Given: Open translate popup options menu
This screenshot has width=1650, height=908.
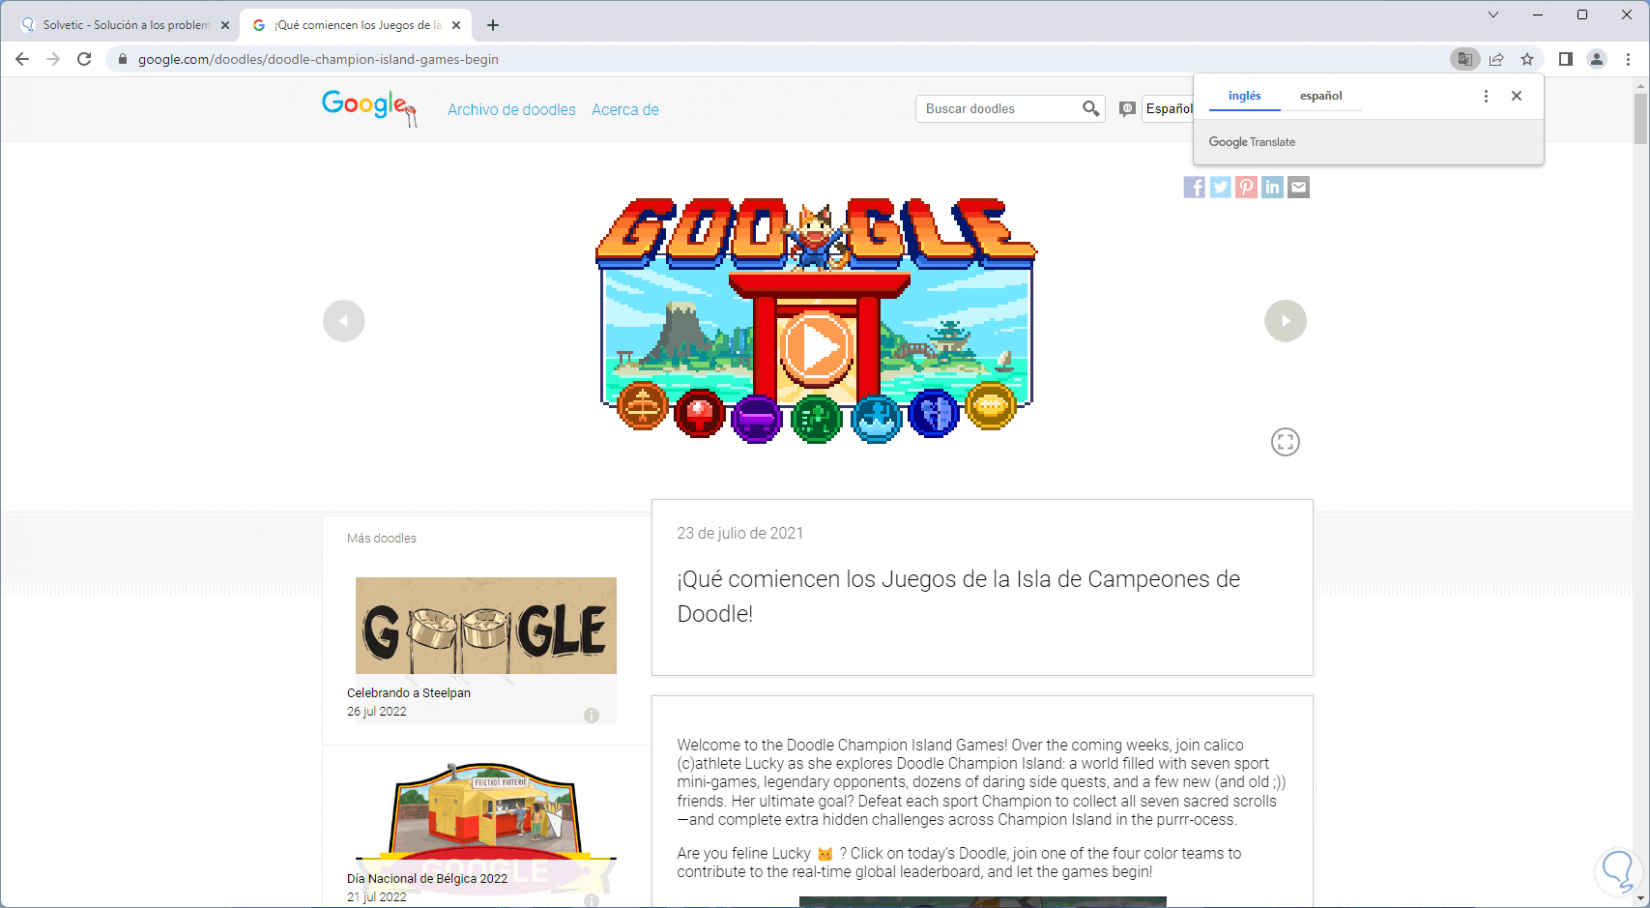Looking at the screenshot, I should (x=1486, y=96).
